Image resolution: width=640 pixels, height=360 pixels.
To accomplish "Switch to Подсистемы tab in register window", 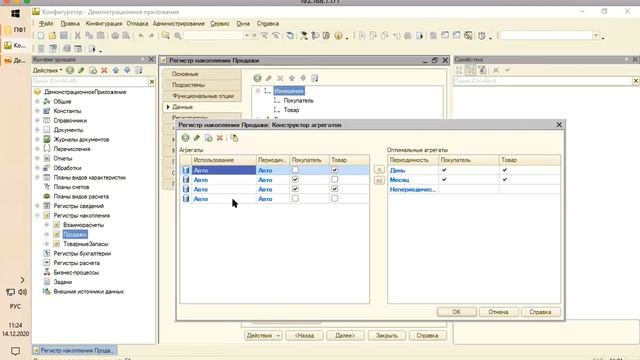I will pos(202,85).
